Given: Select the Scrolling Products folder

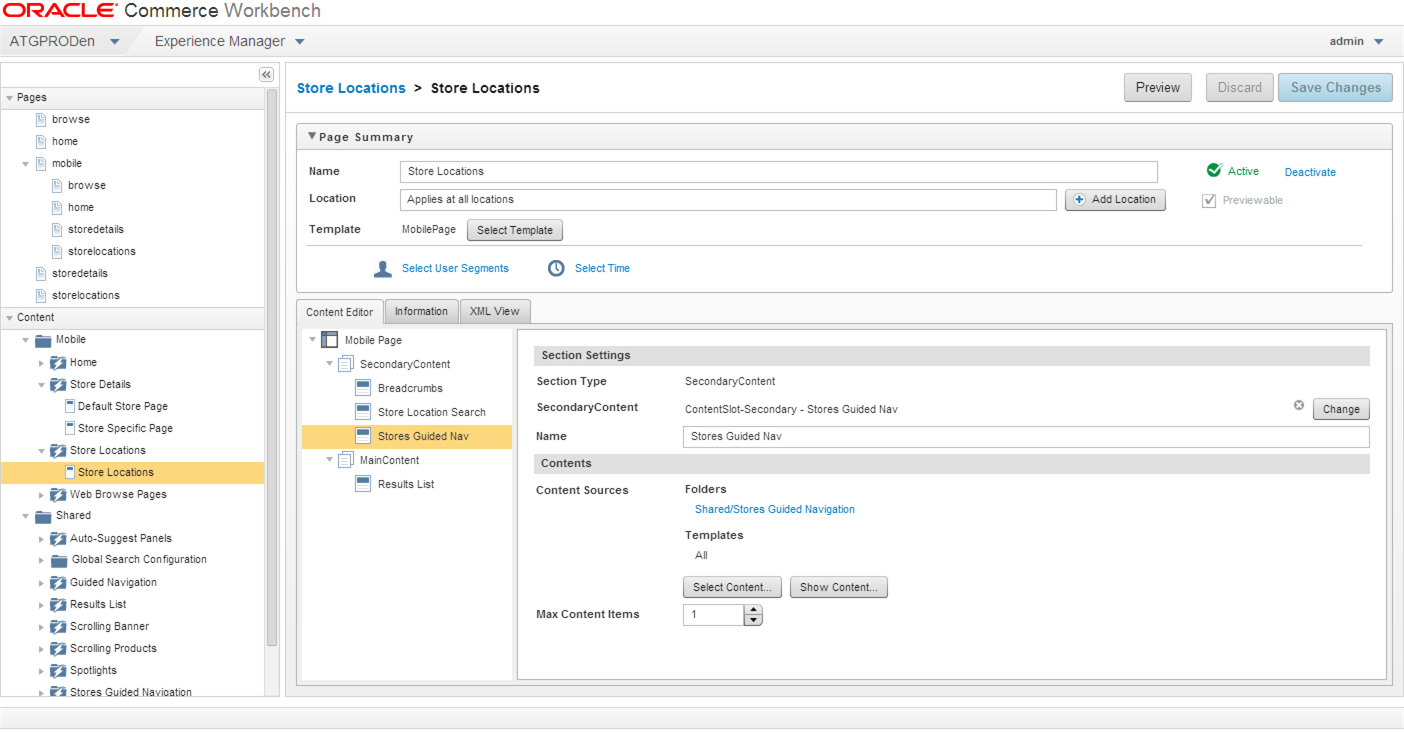Looking at the screenshot, I should pyautogui.click(x=113, y=648).
